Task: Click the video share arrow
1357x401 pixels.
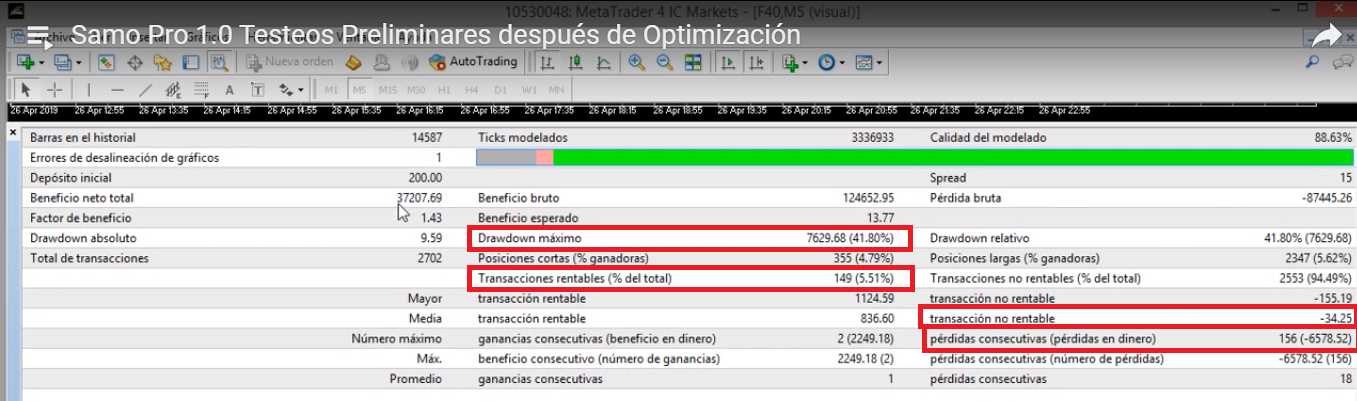Action: pyautogui.click(x=1326, y=36)
